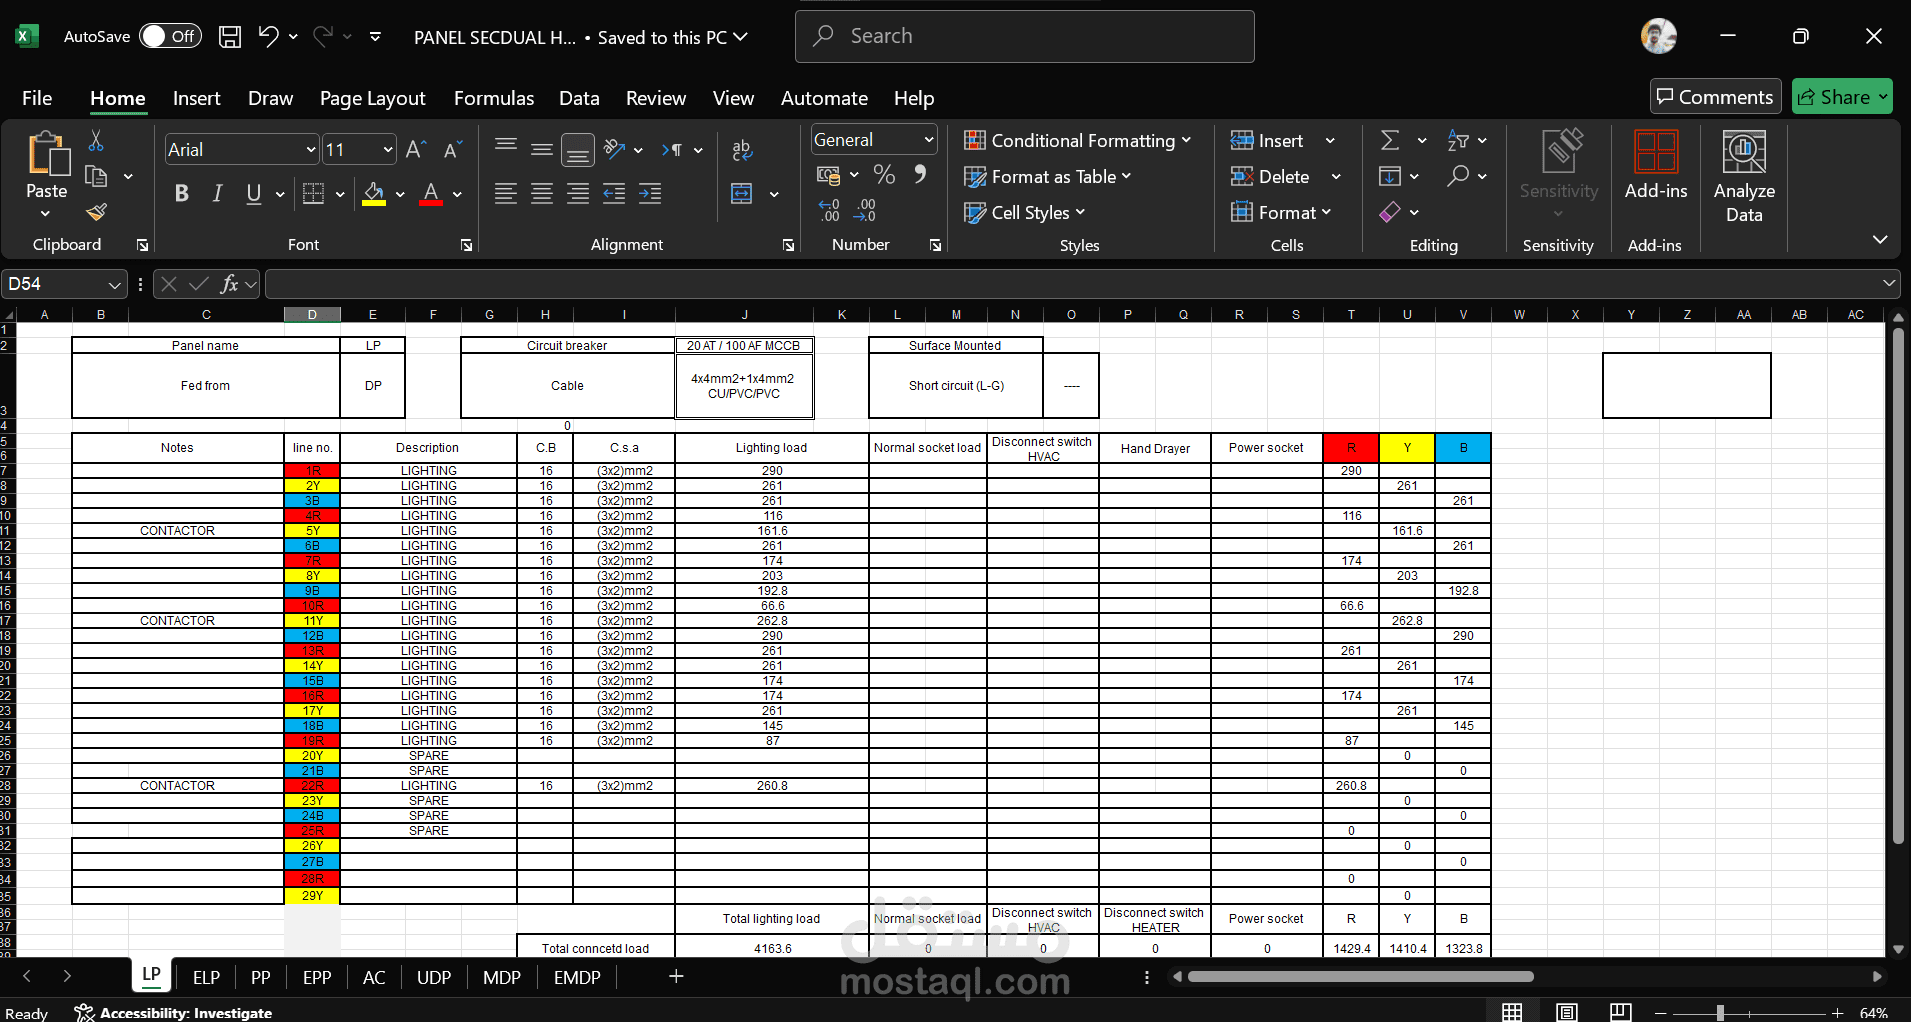Viewport: 1911px width, 1022px height.
Task: Click the Sort & Filter icon
Action: 1458,141
